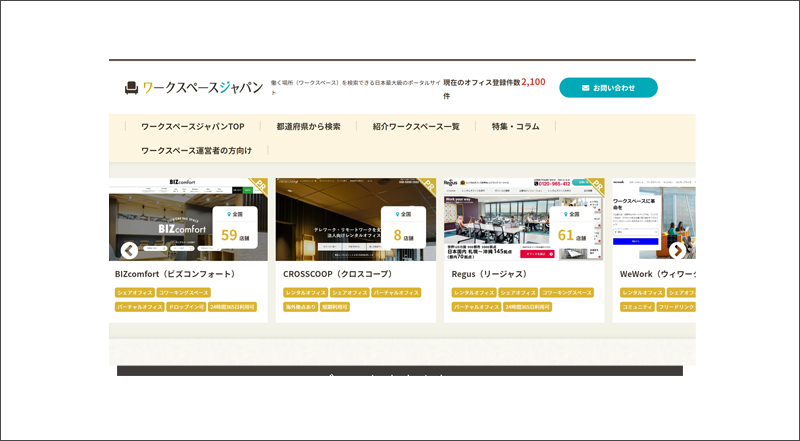Click the location pin icon on Regus badge
800x441 pixels.
tap(566, 214)
